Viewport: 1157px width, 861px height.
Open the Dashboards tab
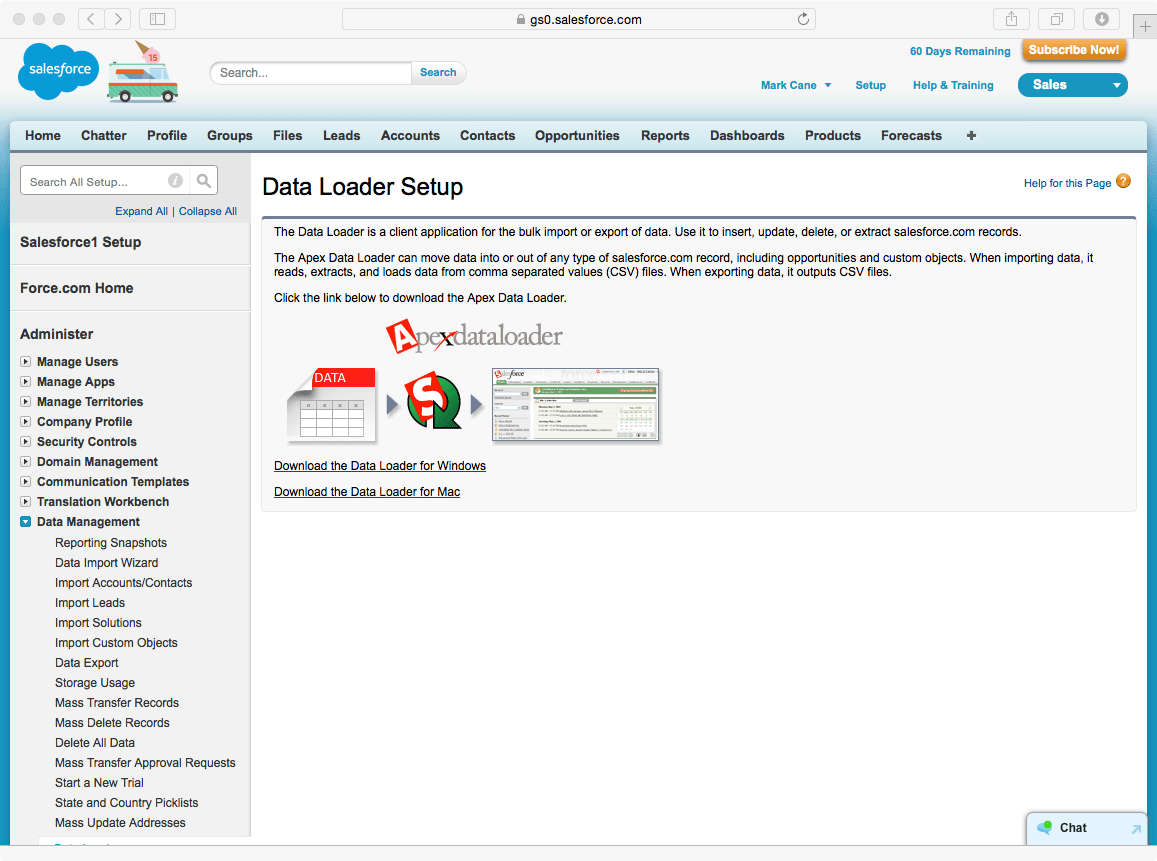(747, 136)
